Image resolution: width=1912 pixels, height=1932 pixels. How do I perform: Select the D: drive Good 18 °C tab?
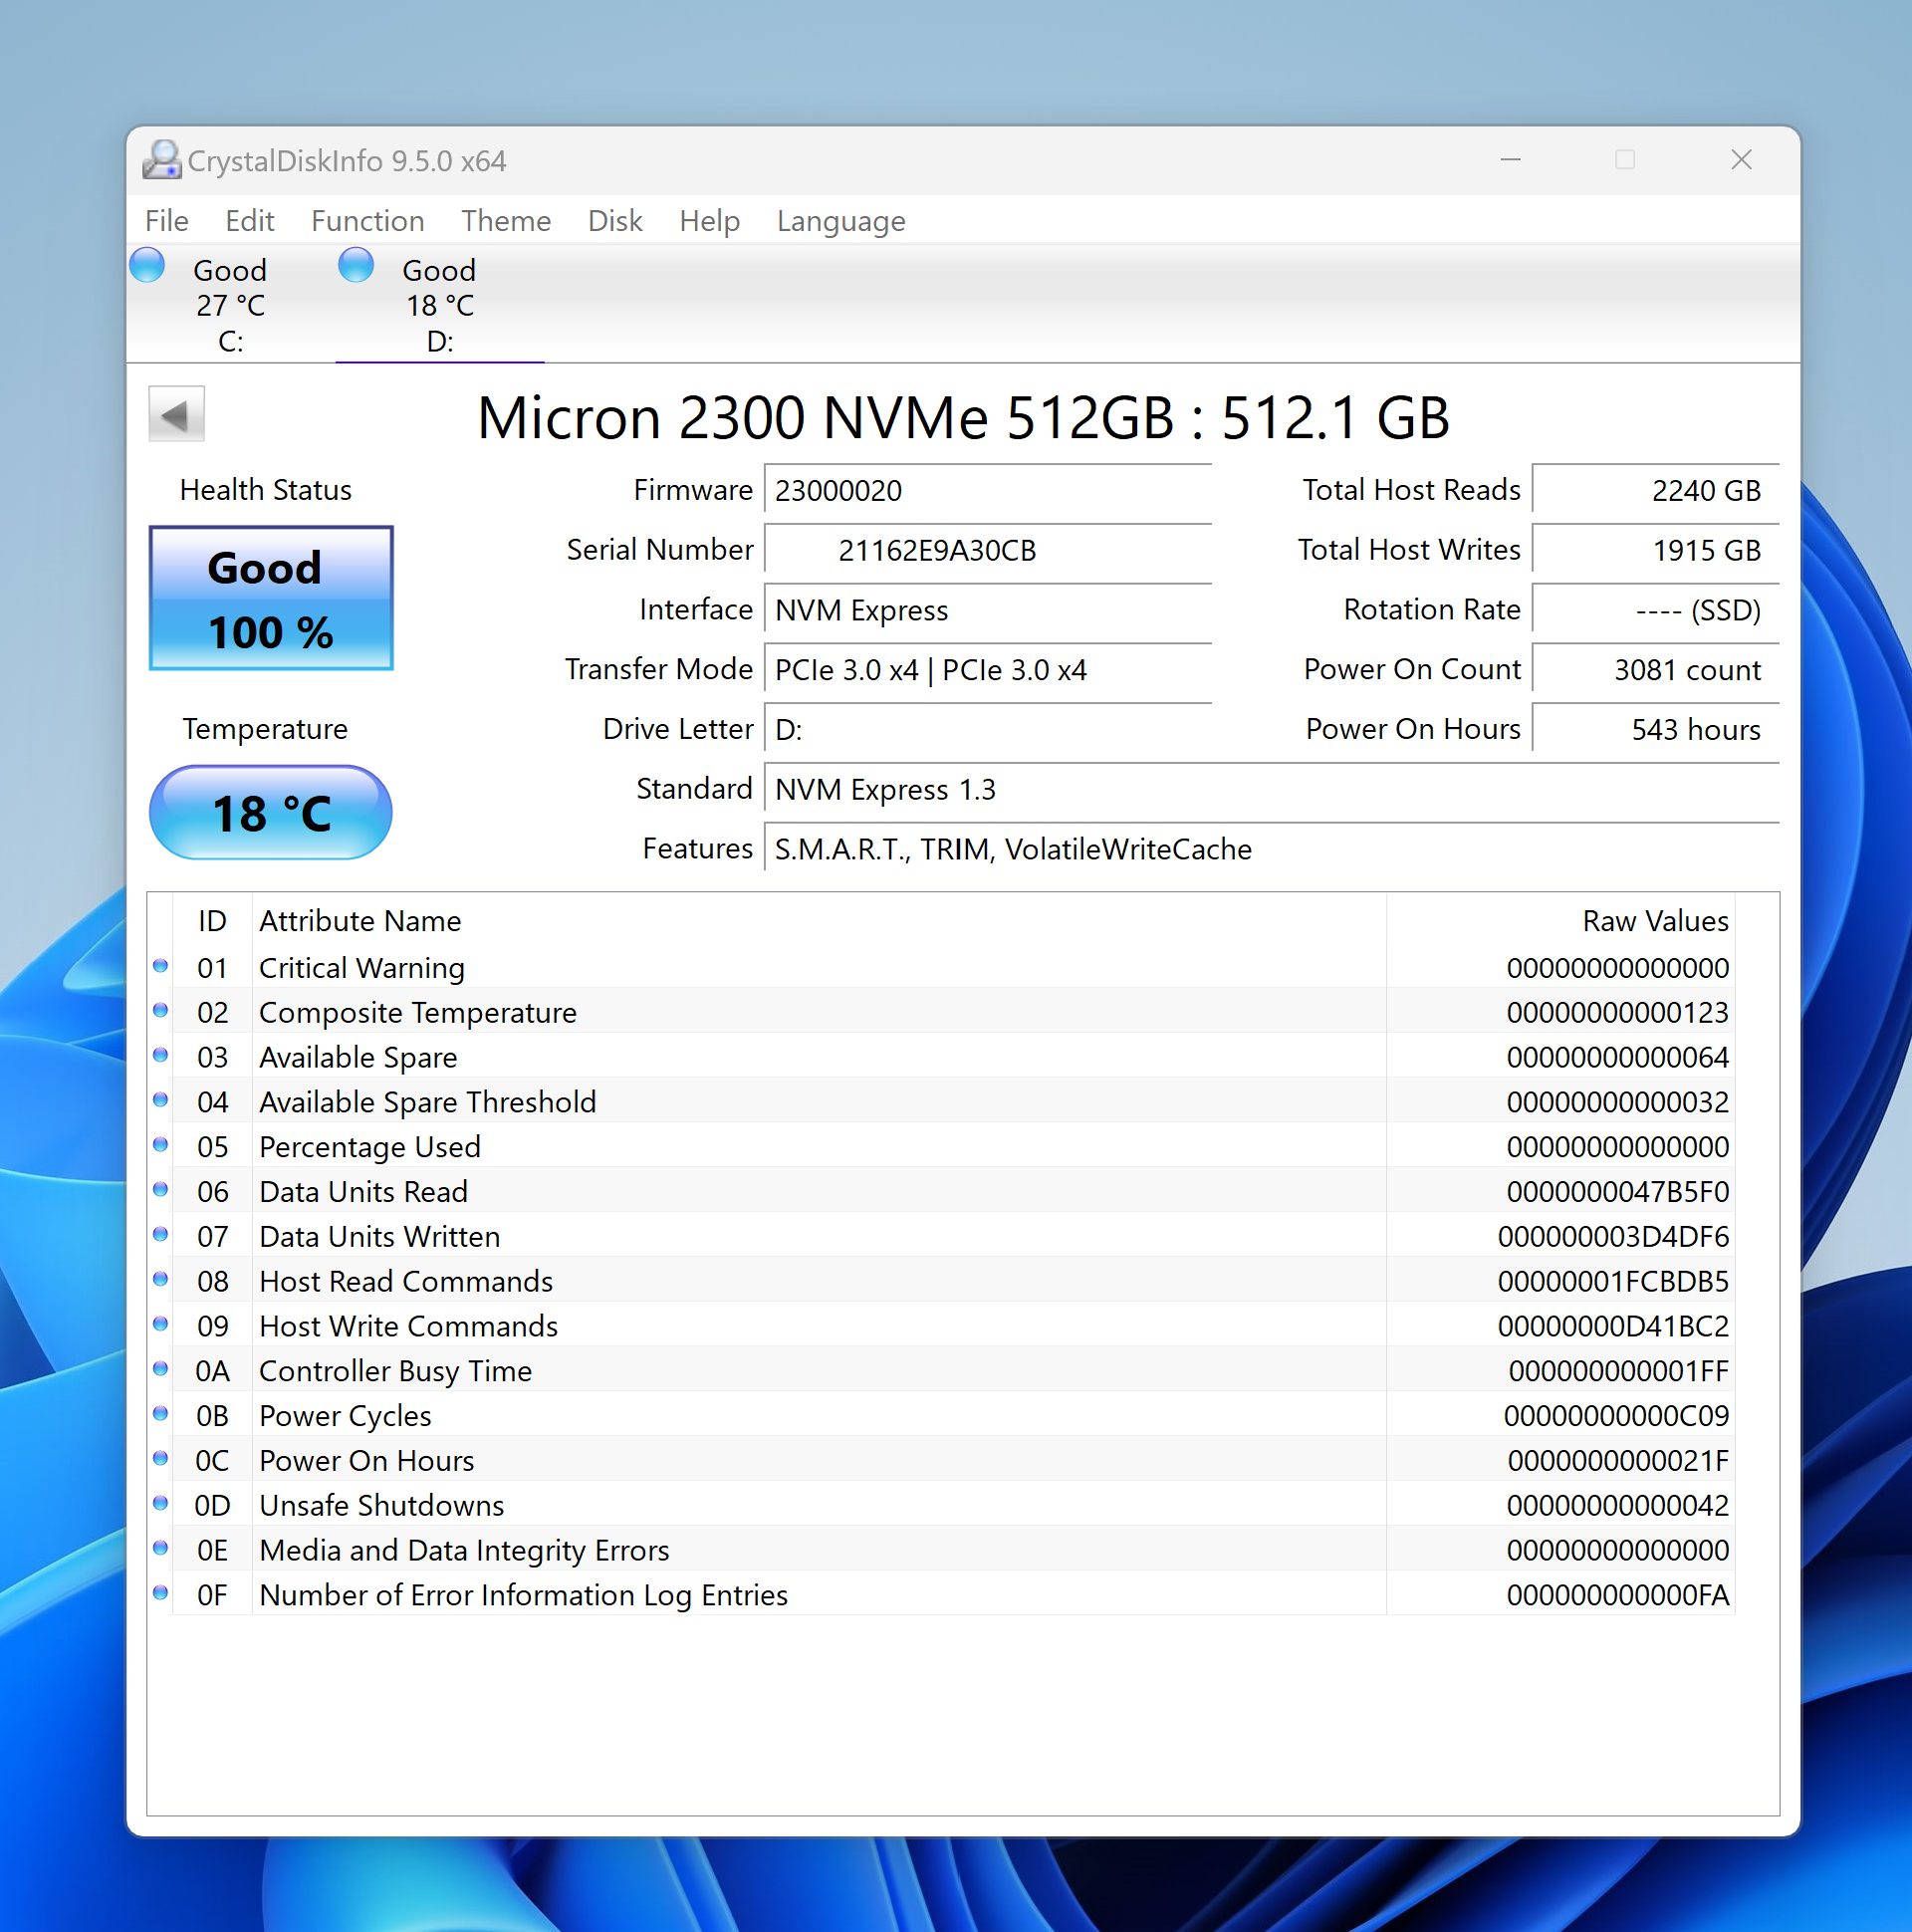coord(439,304)
